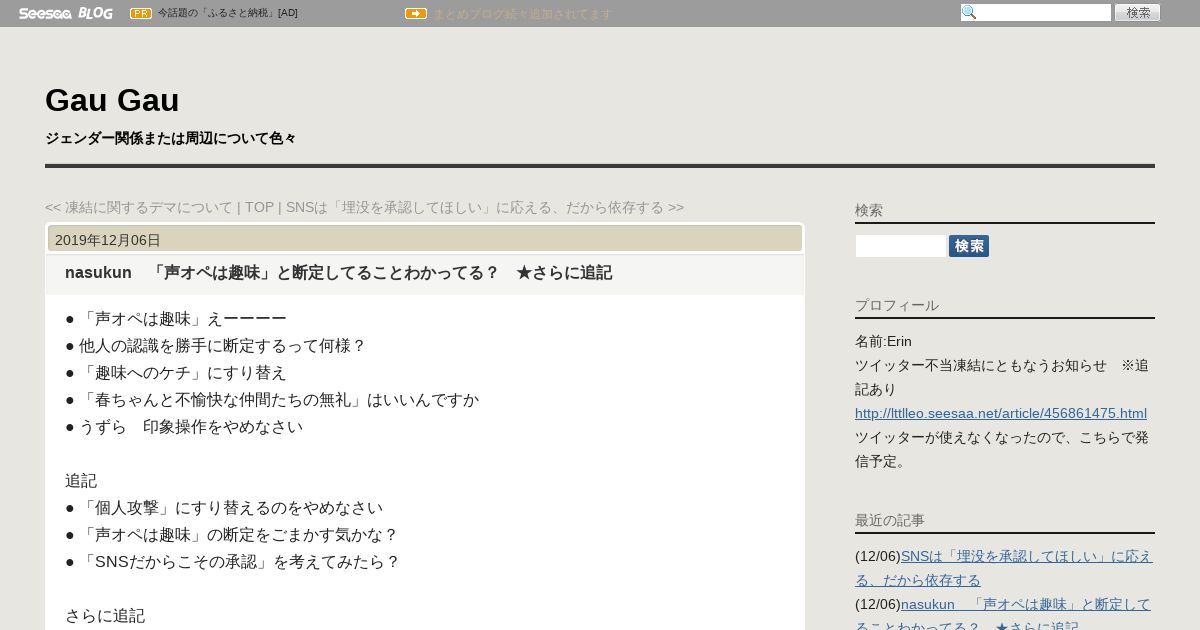Viewport: 1200px width, 630px height.
Task: Click the 名前:Erin profile text
Action: pos(883,341)
